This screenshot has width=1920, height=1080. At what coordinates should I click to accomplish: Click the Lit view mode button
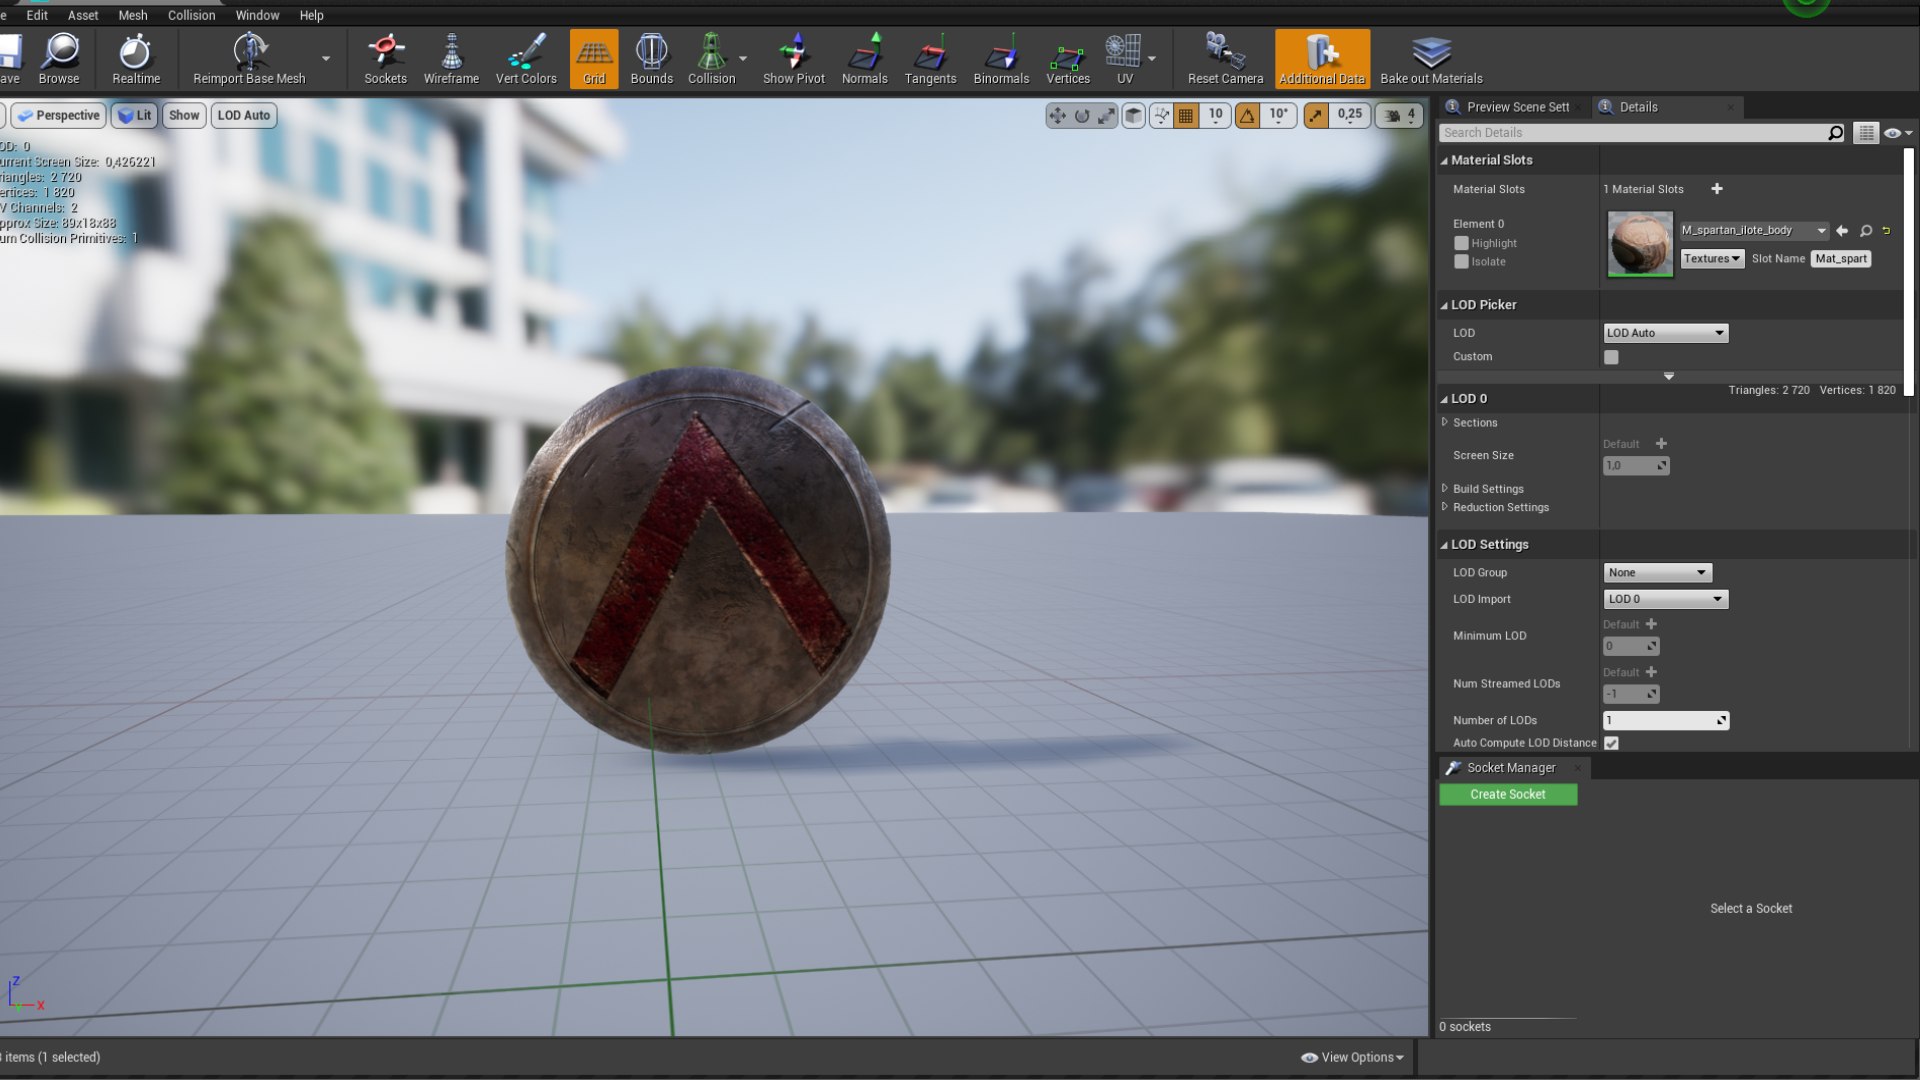tap(134, 115)
